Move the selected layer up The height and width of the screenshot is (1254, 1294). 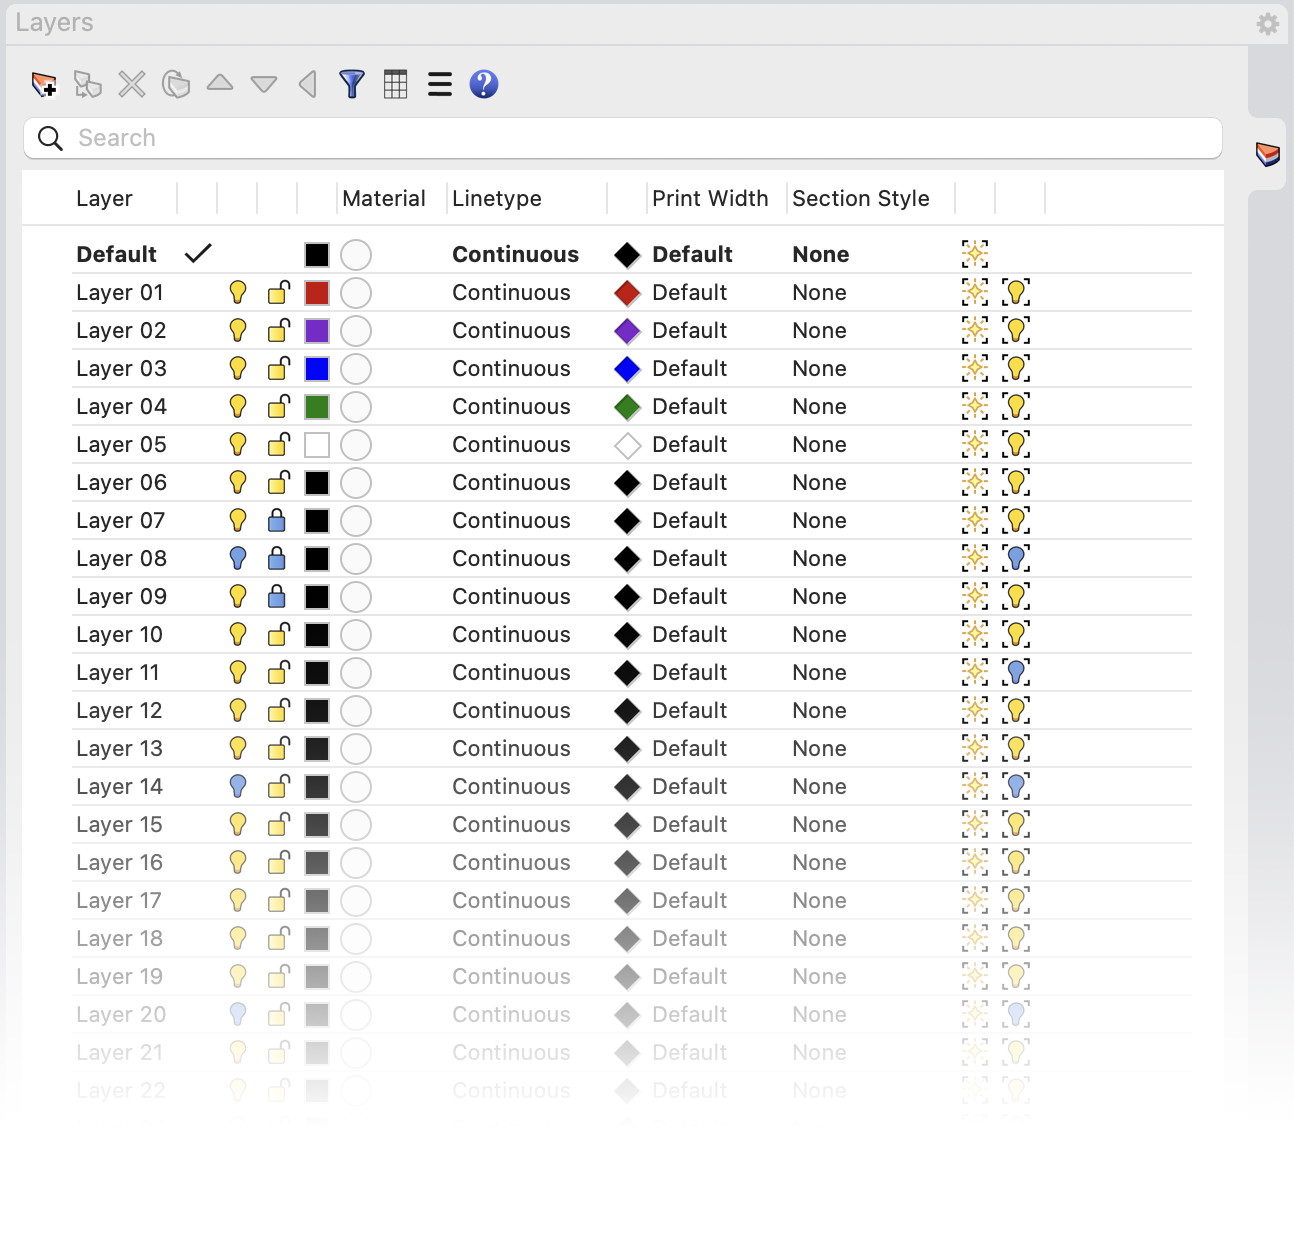[220, 85]
